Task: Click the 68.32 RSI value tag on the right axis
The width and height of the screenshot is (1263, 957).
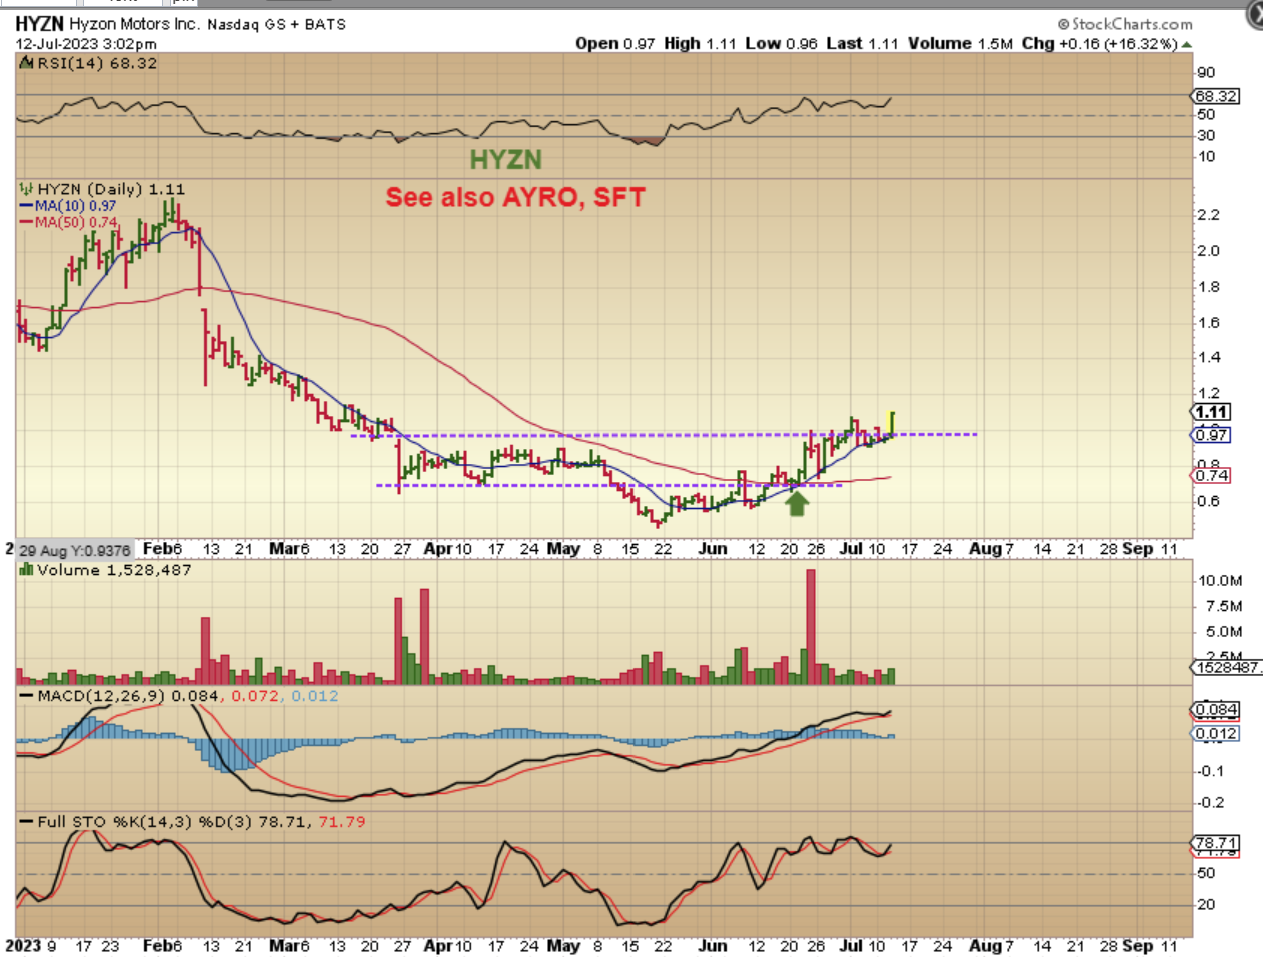Action: [1216, 96]
